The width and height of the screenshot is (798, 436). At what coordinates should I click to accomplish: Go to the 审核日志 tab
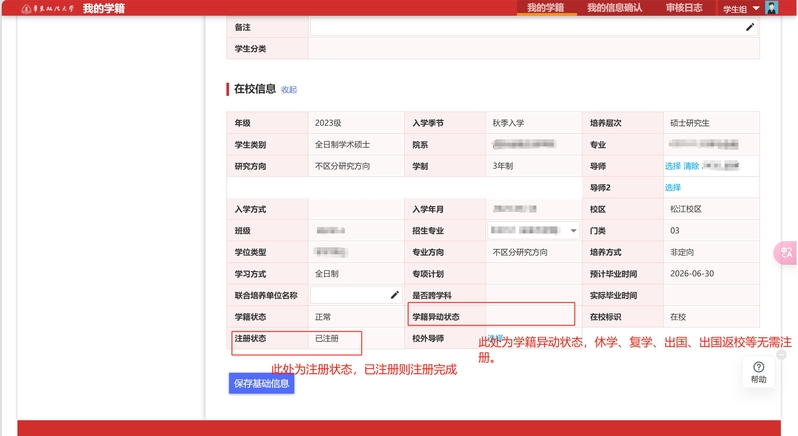[685, 8]
